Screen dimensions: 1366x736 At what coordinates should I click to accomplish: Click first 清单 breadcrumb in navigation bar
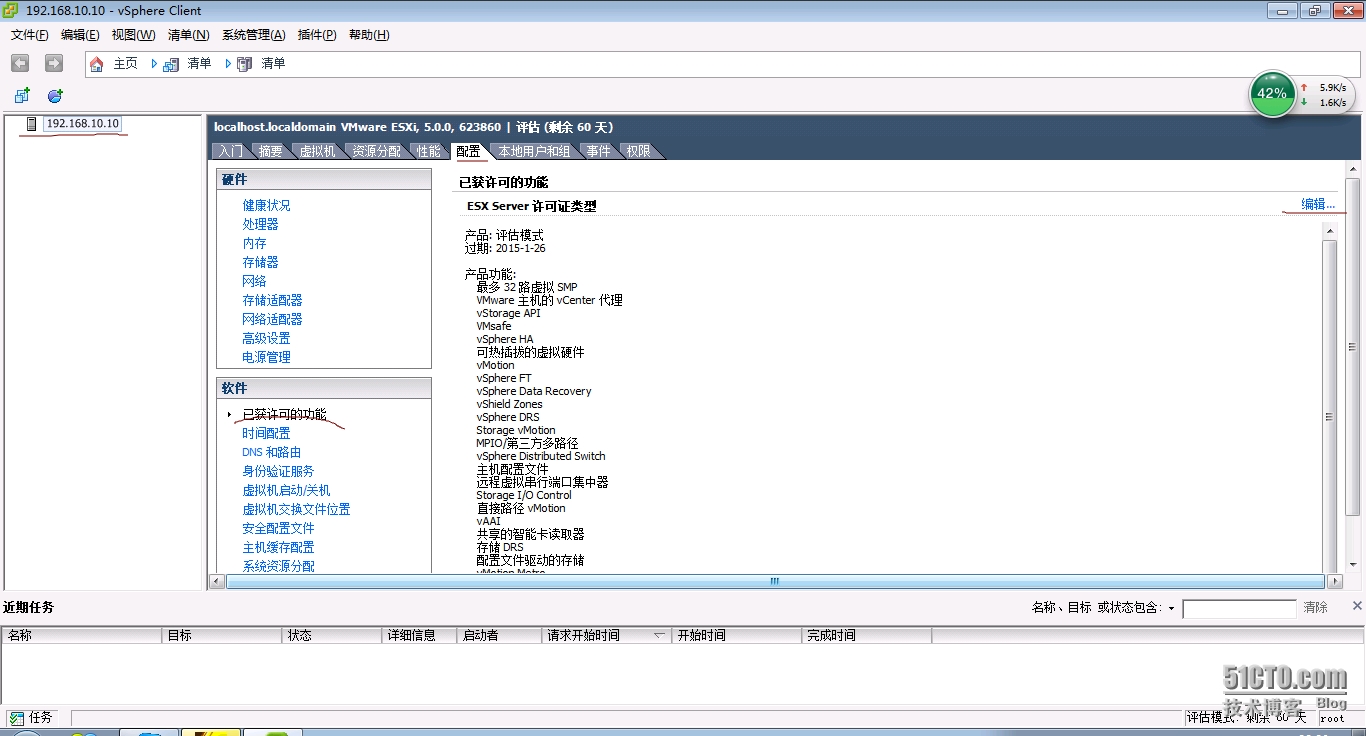point(199,63)
